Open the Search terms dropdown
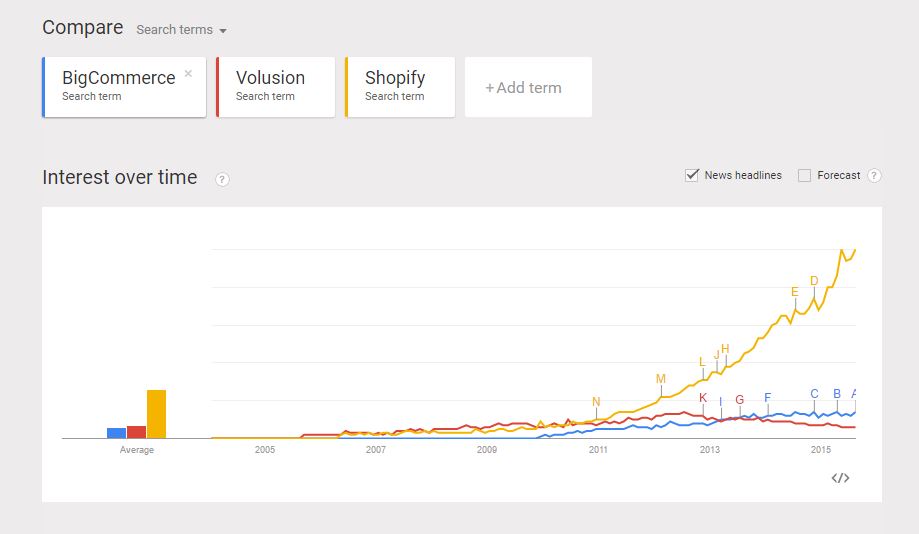This screenshot has height=534, width=919. pos(181,30)
